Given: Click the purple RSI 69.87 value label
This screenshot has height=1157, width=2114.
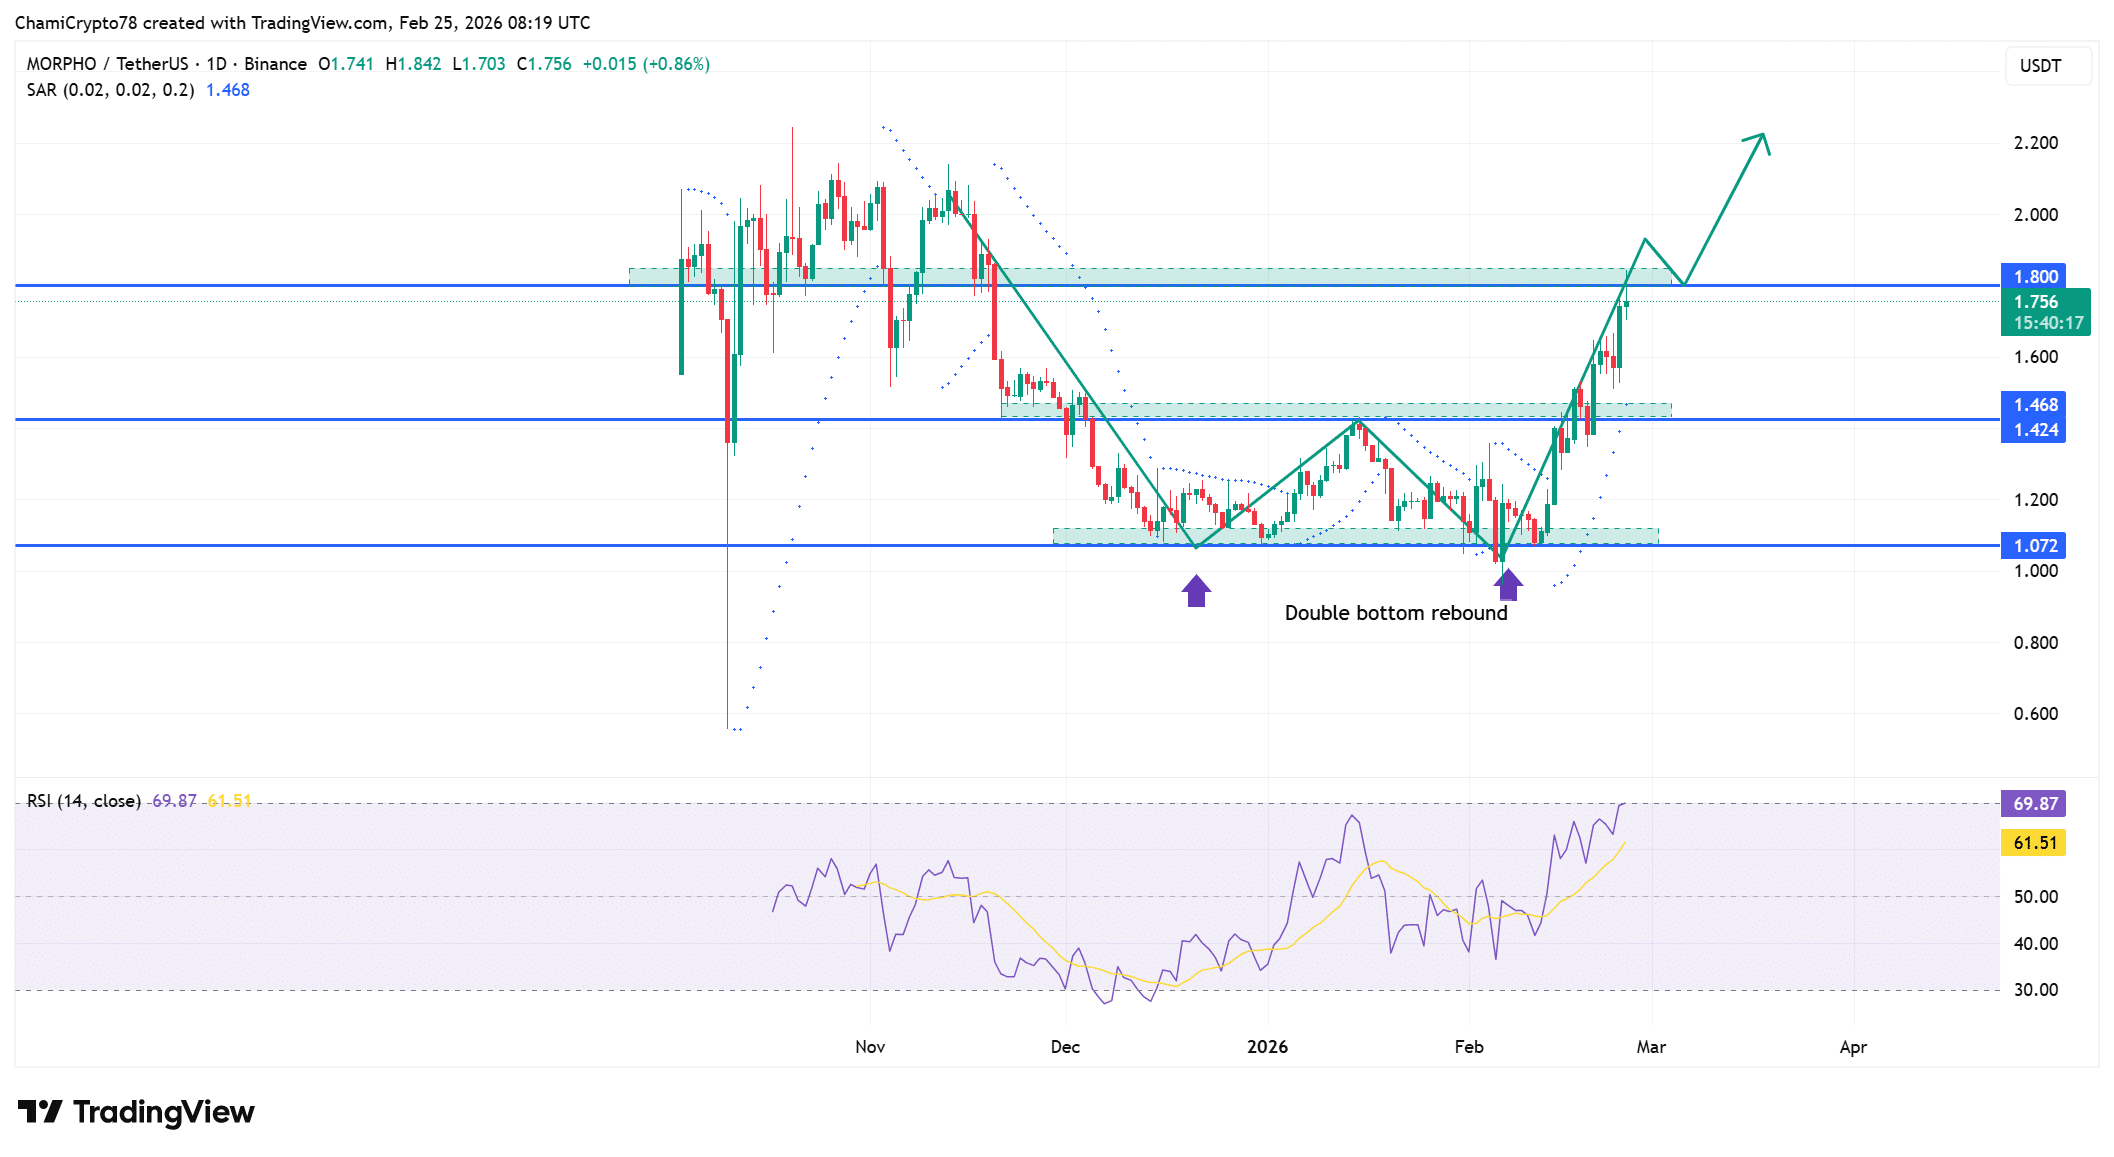Looking at the screenshot, I should [x=2034, y=804].
